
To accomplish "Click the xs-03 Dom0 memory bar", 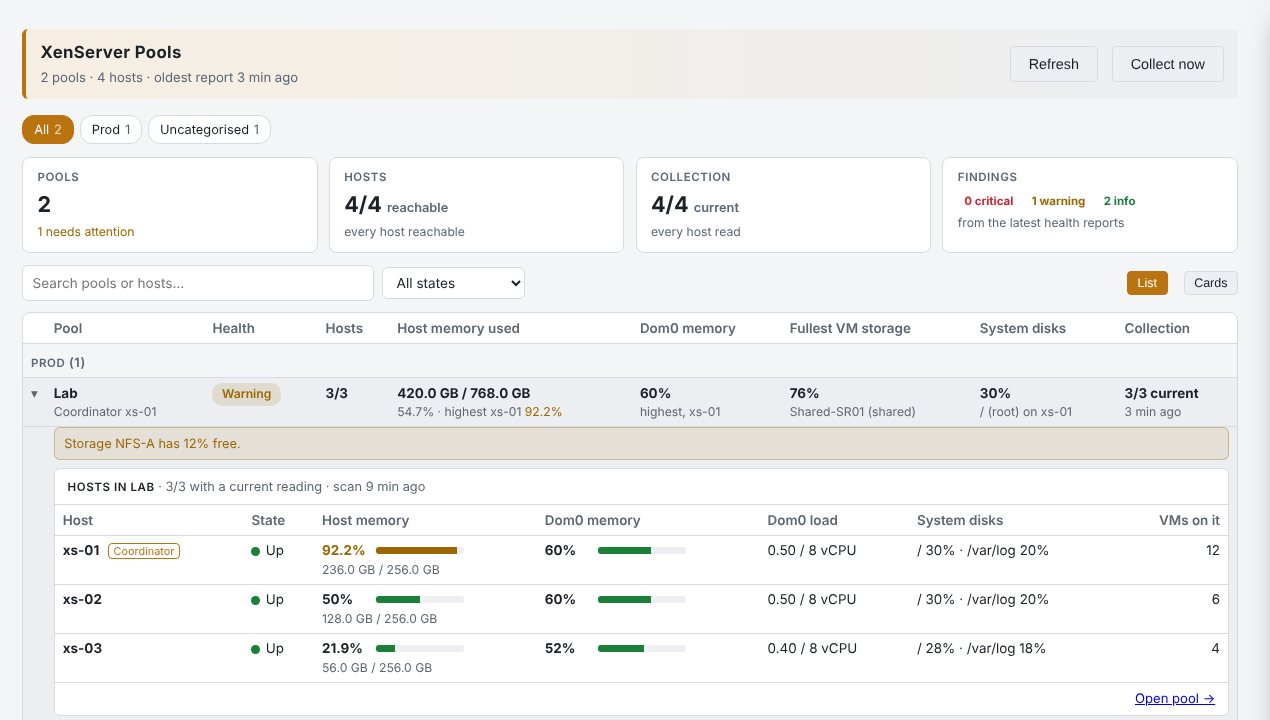I will pyautogui.click(x=642, y=648).
